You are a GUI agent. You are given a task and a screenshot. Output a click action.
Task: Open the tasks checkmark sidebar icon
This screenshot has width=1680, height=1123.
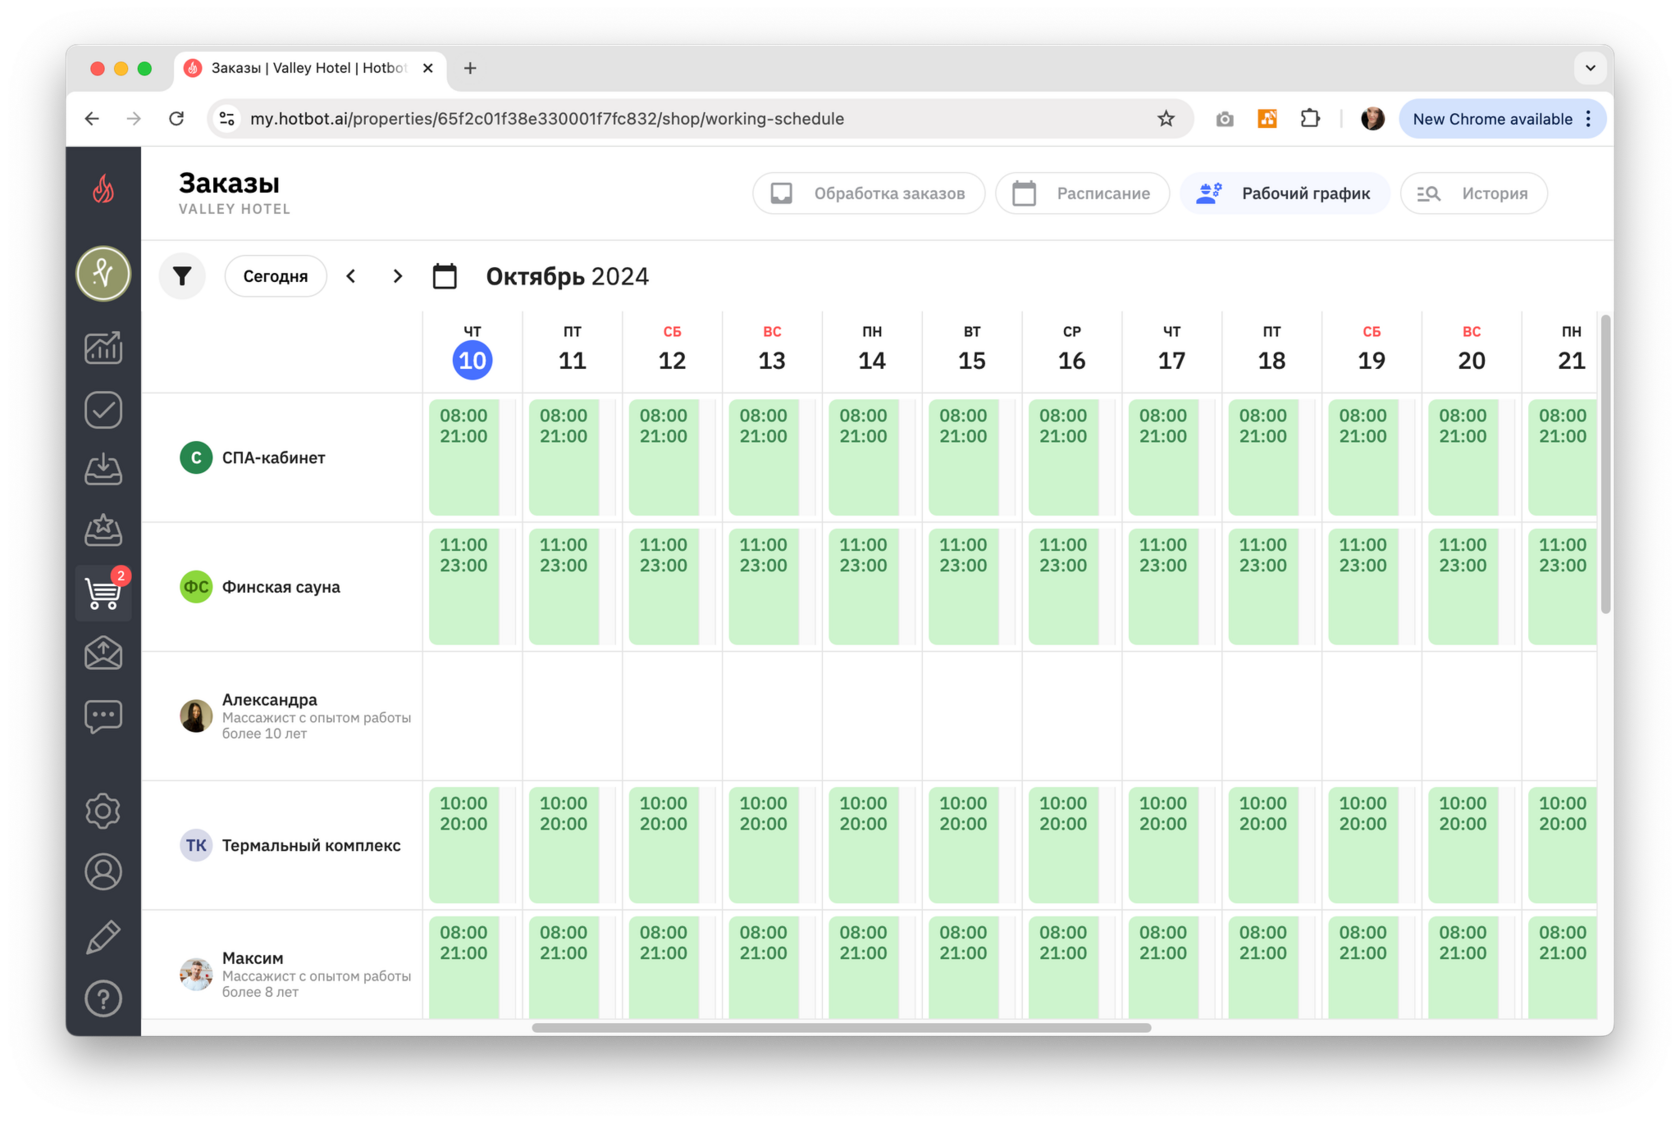click(103, 410)
